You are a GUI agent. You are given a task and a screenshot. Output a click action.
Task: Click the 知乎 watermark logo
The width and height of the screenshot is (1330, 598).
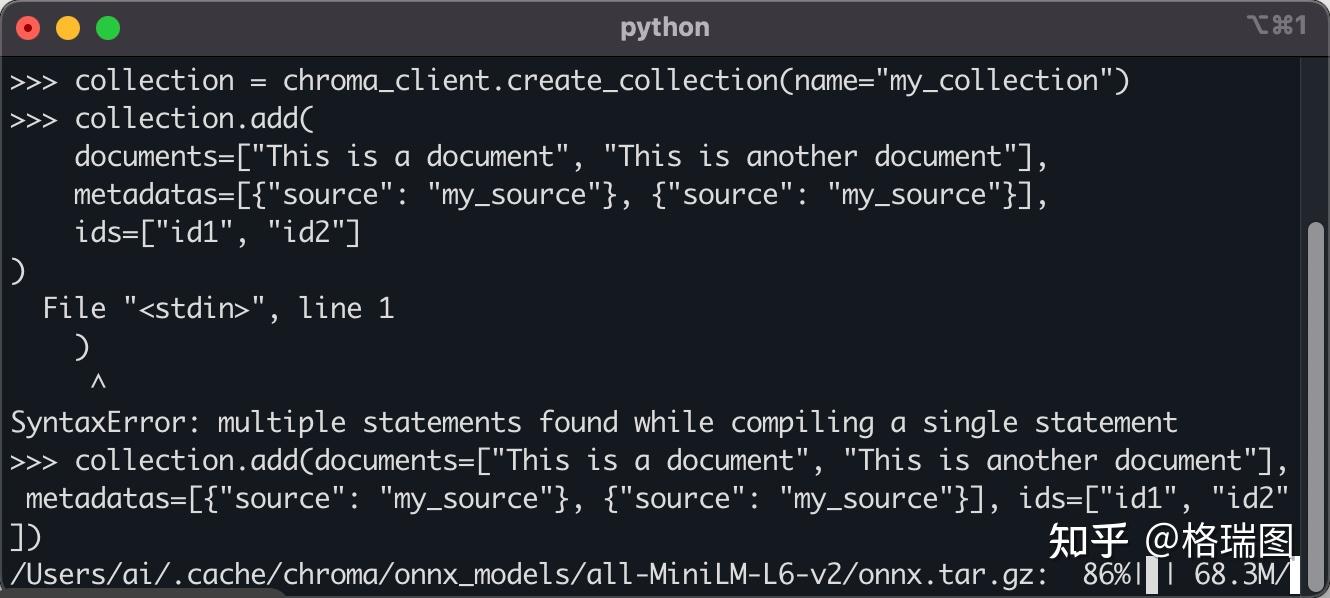click(1088, 541)
